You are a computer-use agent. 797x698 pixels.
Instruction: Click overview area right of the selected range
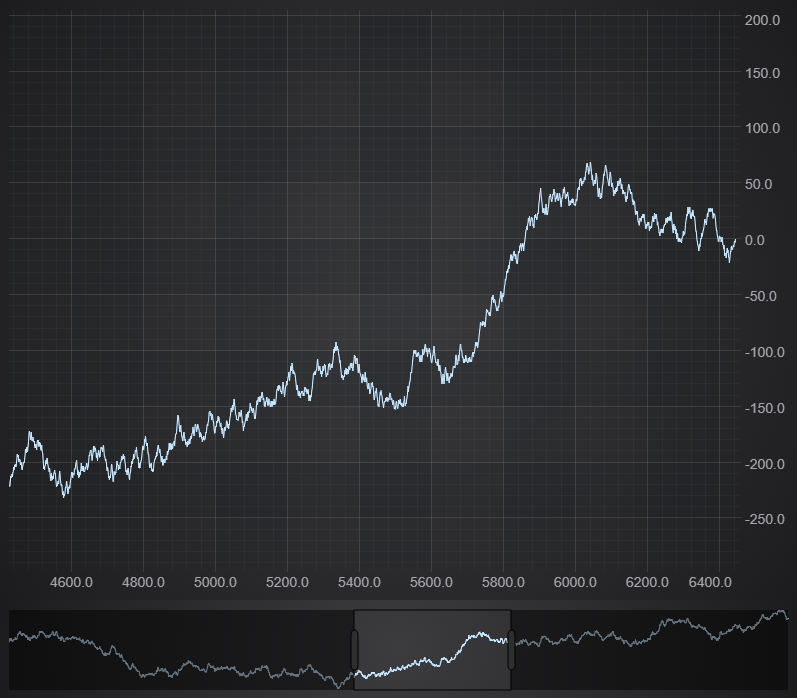(x=650, y=650)
